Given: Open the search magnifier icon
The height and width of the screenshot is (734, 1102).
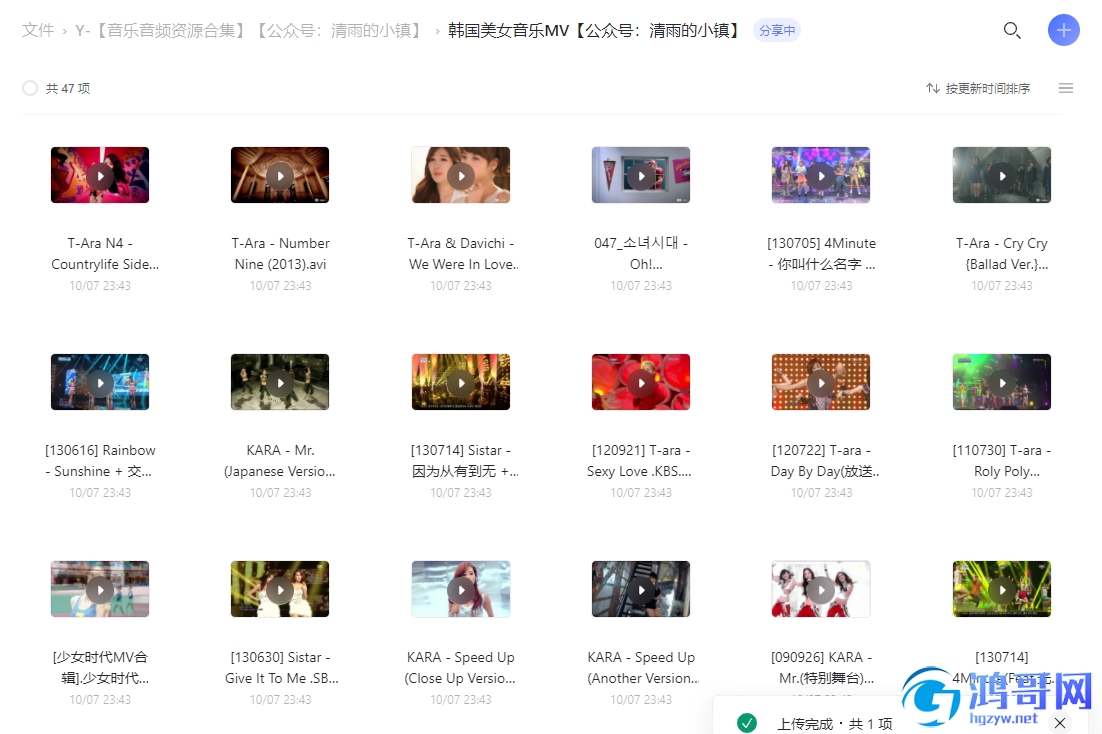Looking at the screenshot, I should pos(1012,30).
